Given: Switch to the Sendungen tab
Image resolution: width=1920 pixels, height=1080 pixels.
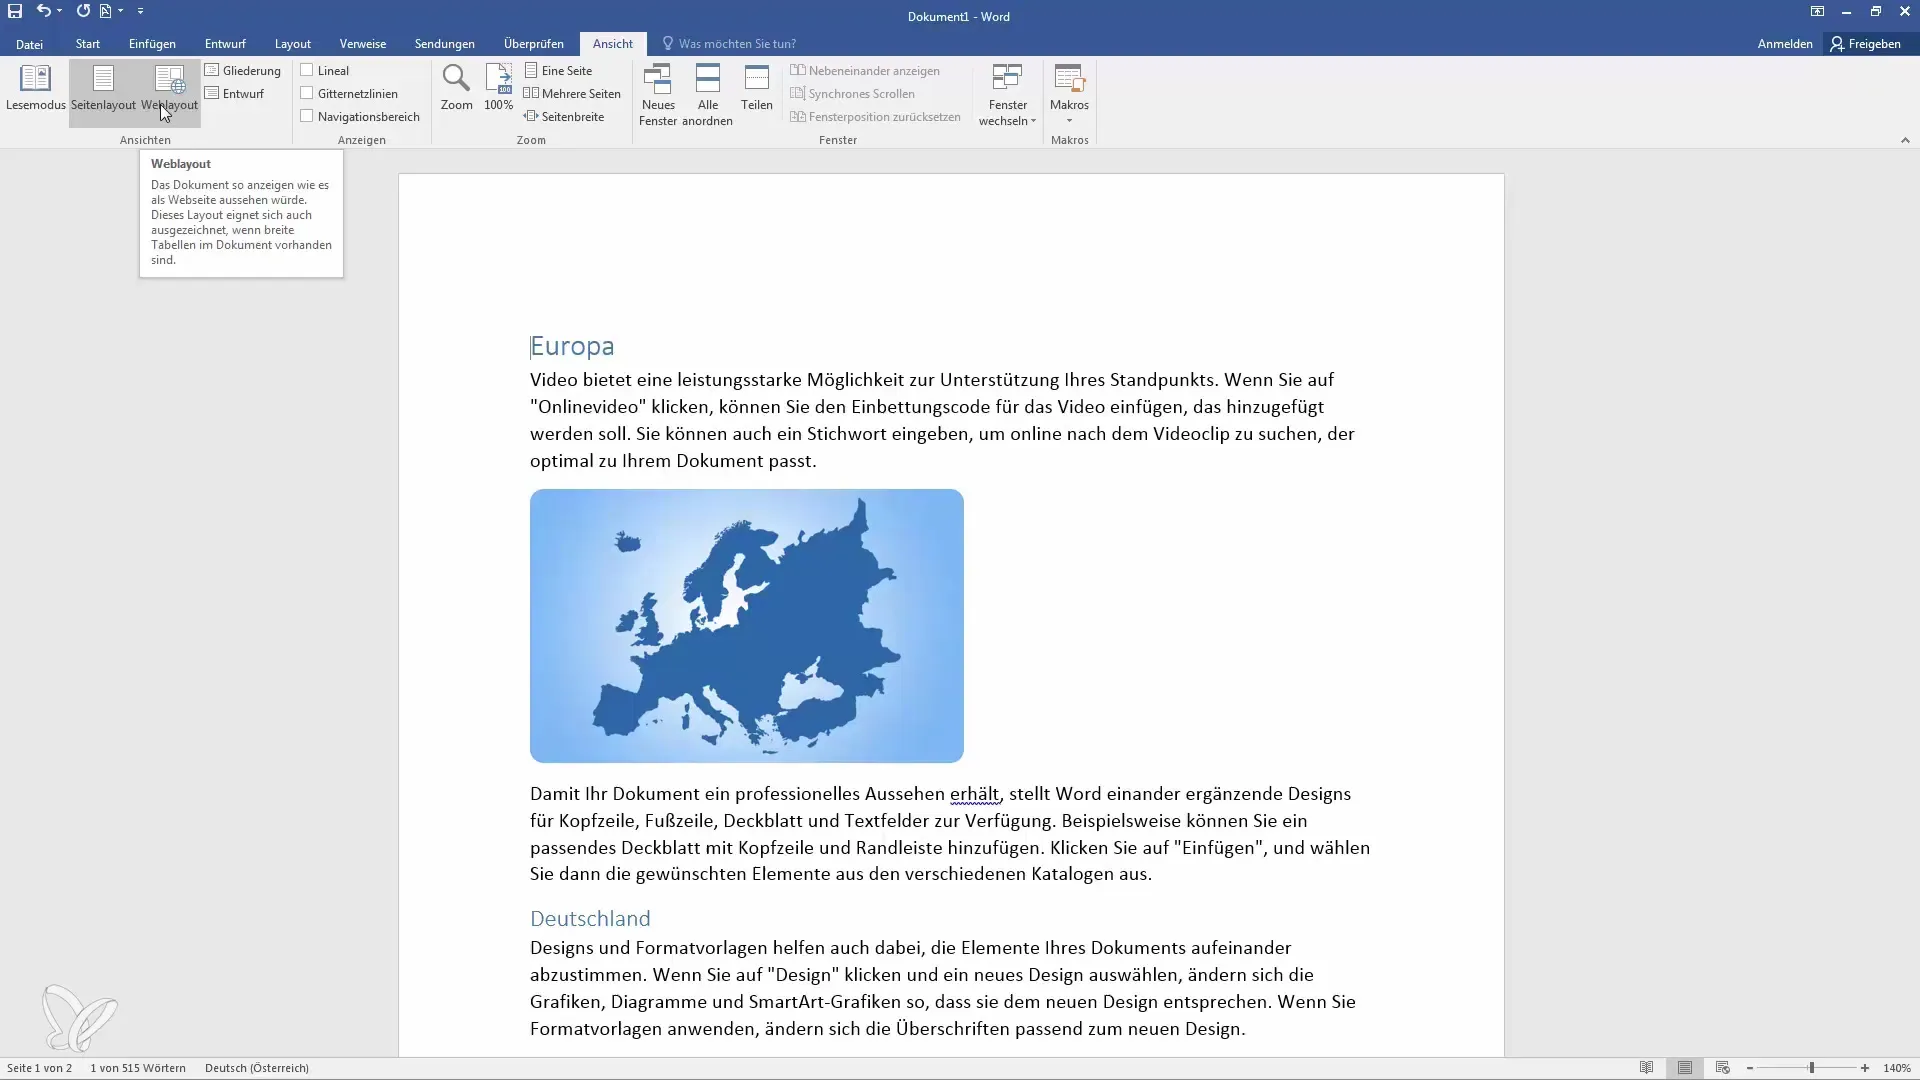Looking at the screenshot, I should pos(445,44).
